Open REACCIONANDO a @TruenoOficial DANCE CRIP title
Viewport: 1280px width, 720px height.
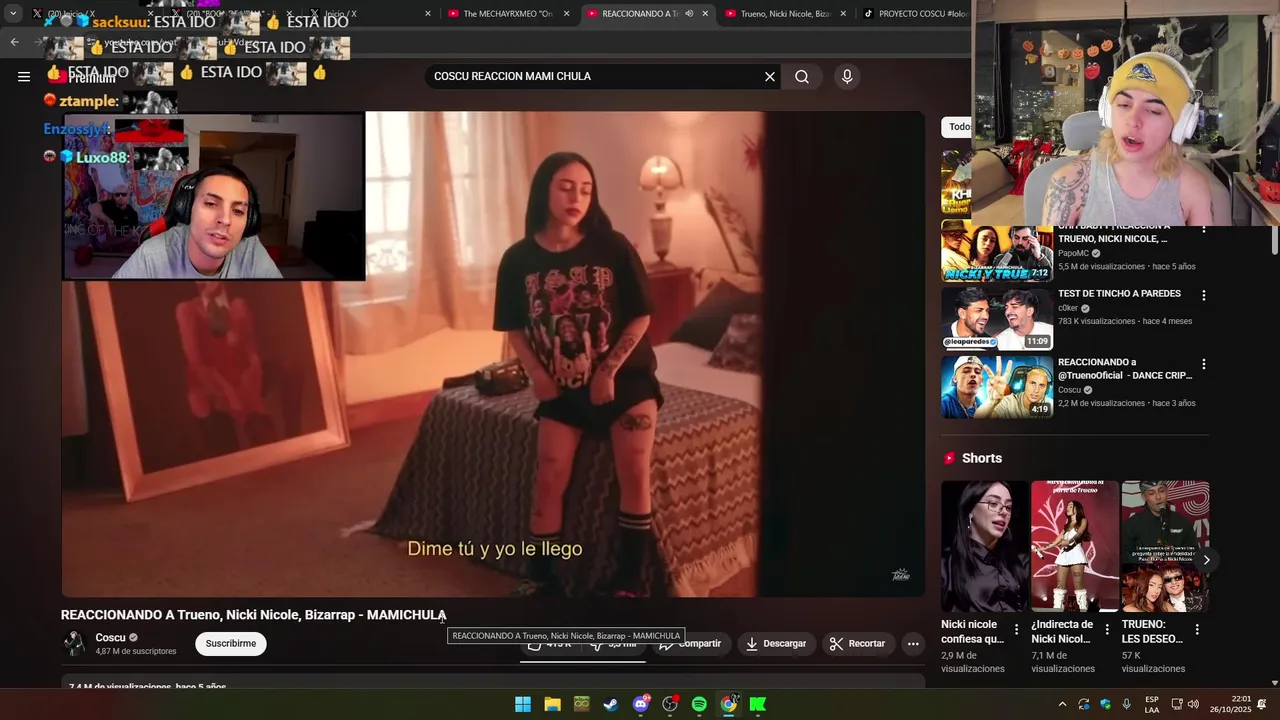pyautogui.click(x=1125, y=369)
